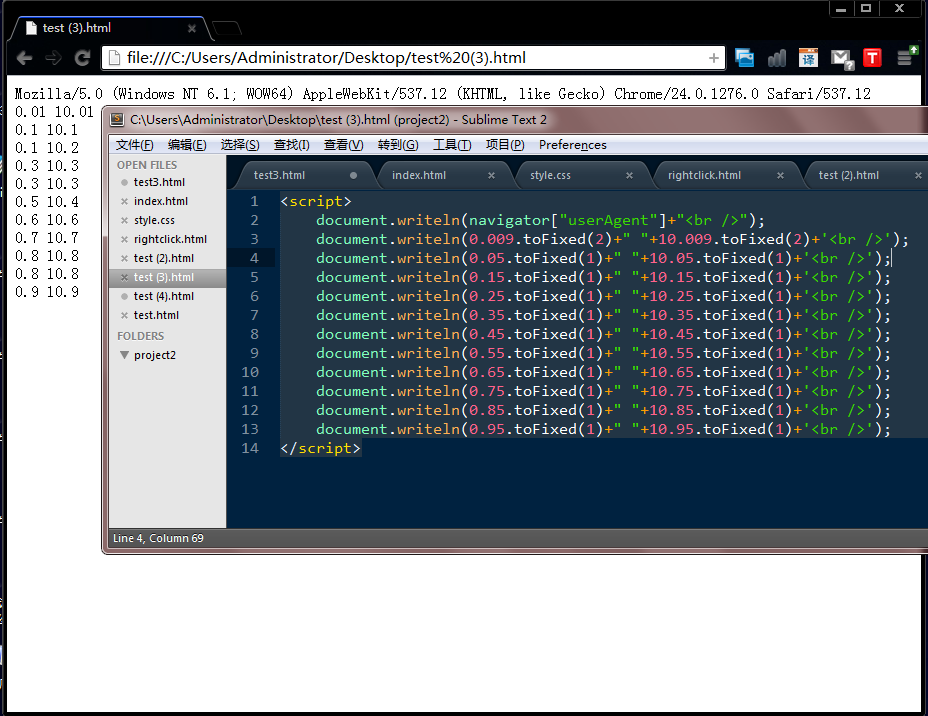Open the 转到(G) menu

[x=398, y=145]
